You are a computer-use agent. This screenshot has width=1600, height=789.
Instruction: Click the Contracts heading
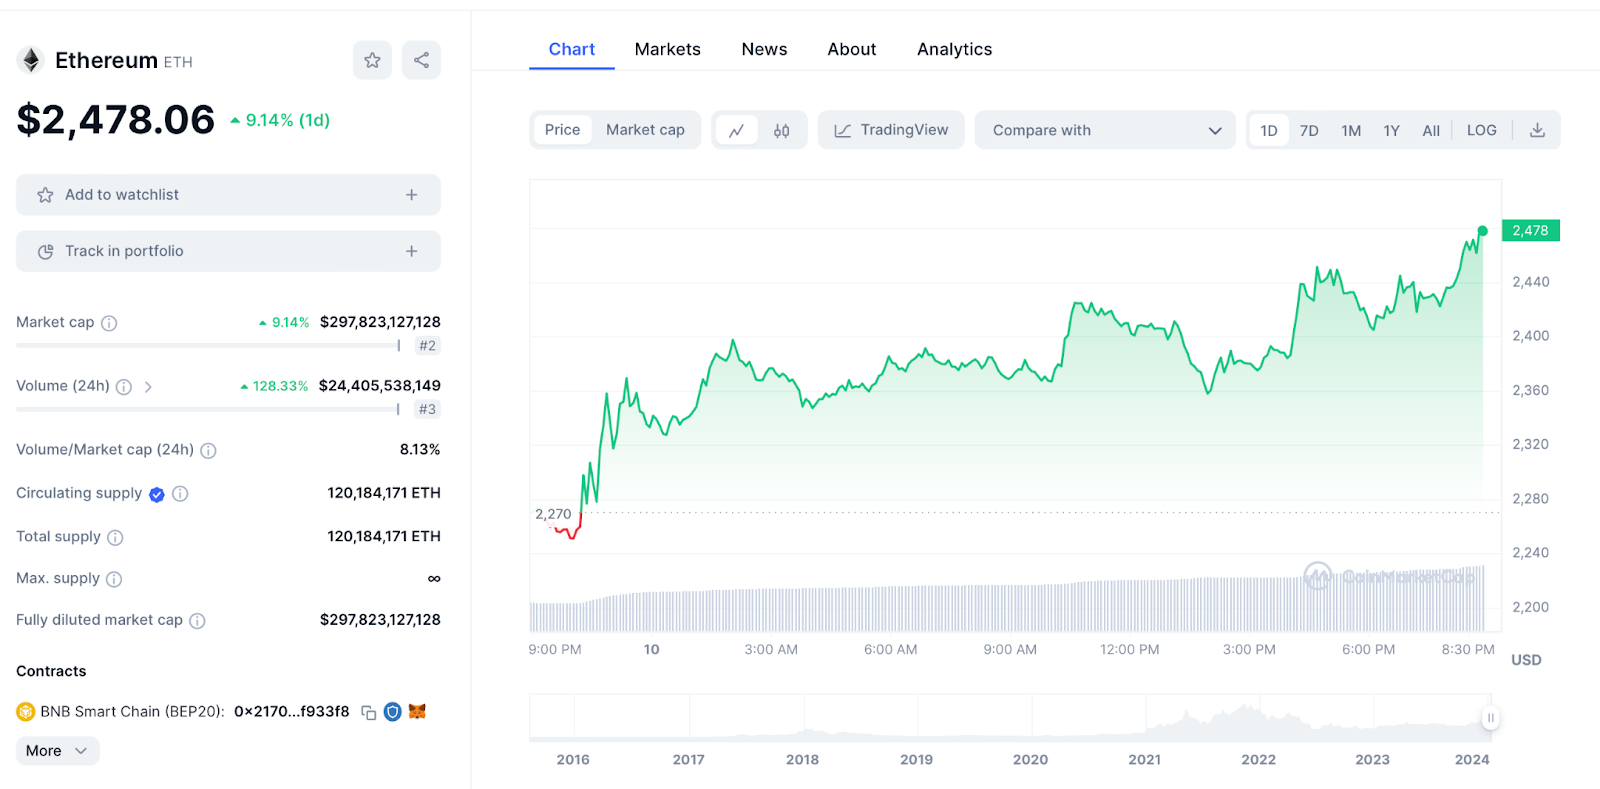coord(51,671)
